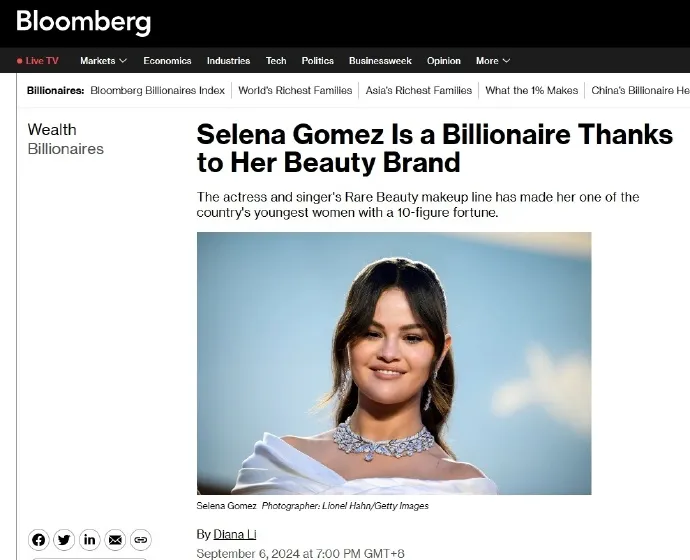This screenshot has height=560, width=690.
Task: Expand the Markets dropdown menu
Action: coord(103,61)
